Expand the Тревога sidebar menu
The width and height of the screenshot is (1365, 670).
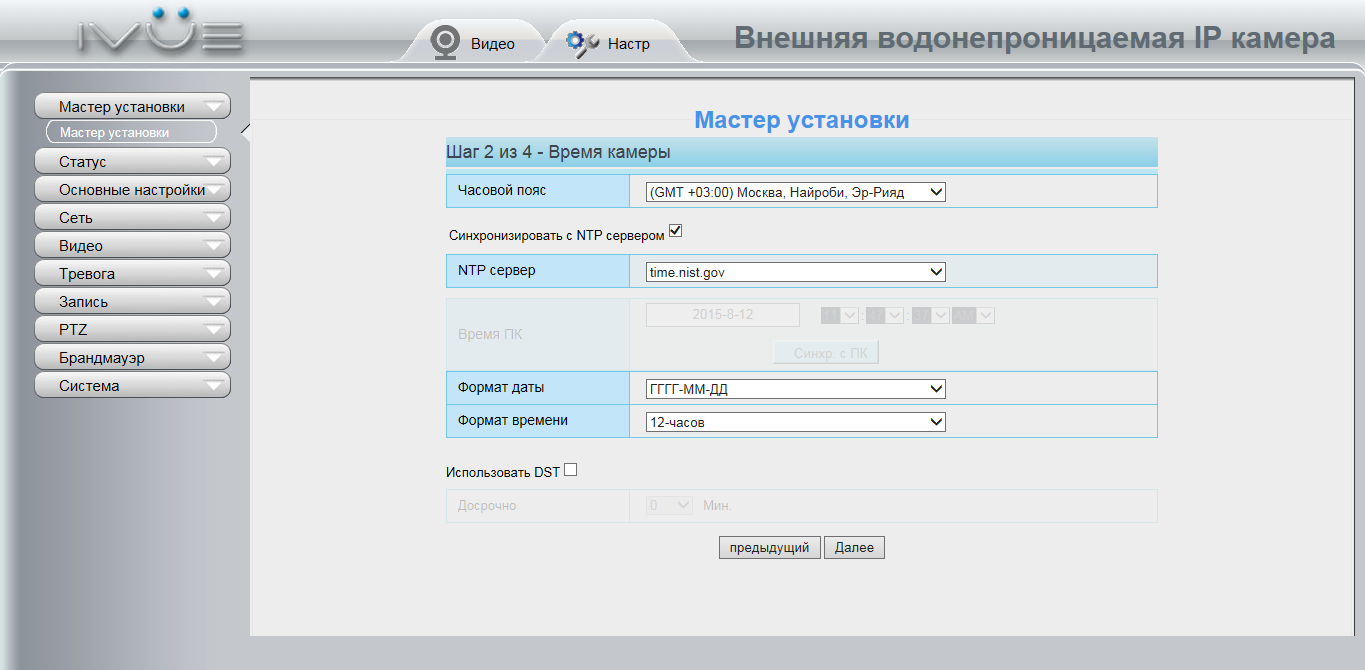[132, 273]
